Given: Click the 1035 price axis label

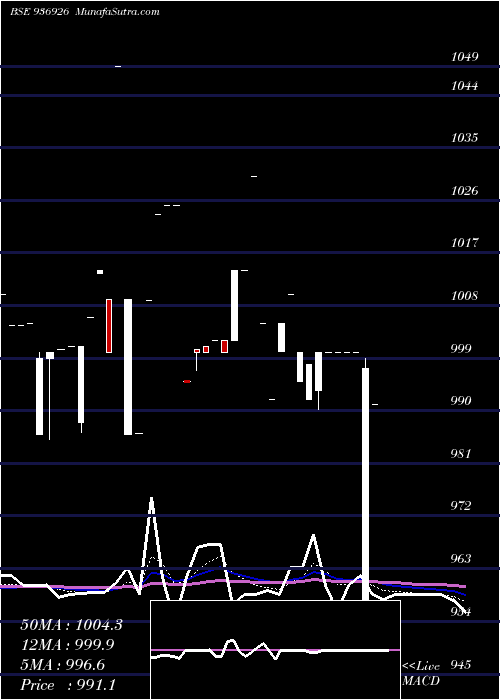Looking at the screenshot, I should [464, 138].
